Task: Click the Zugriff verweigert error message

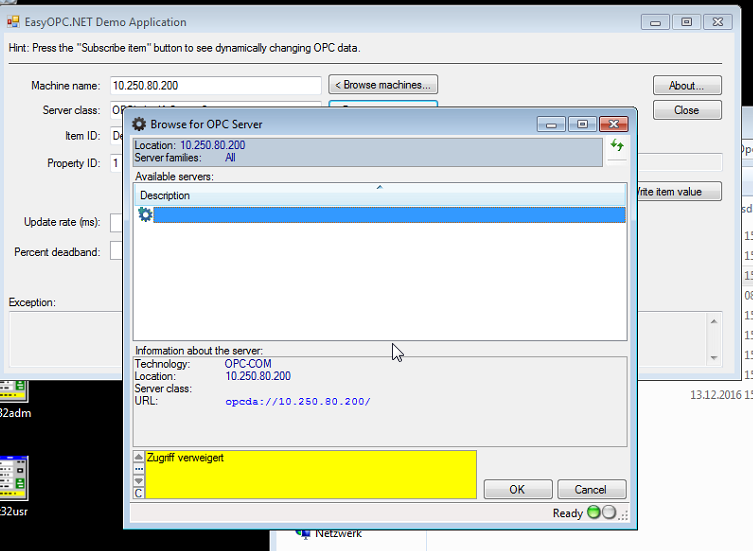Action: point(185,457)
